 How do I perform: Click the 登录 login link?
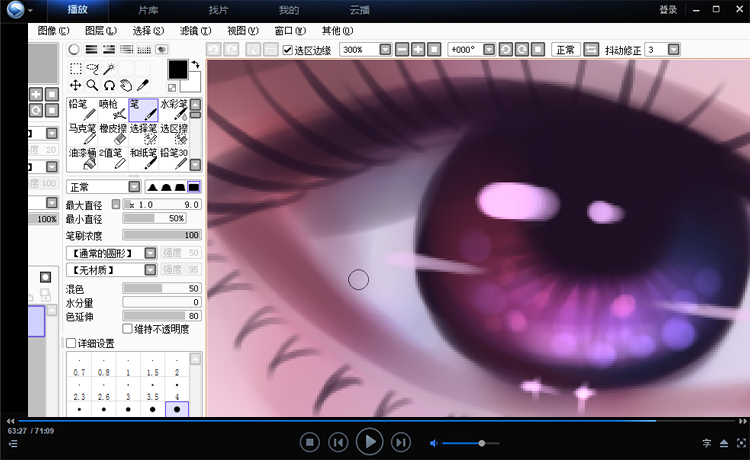point(668,10)
